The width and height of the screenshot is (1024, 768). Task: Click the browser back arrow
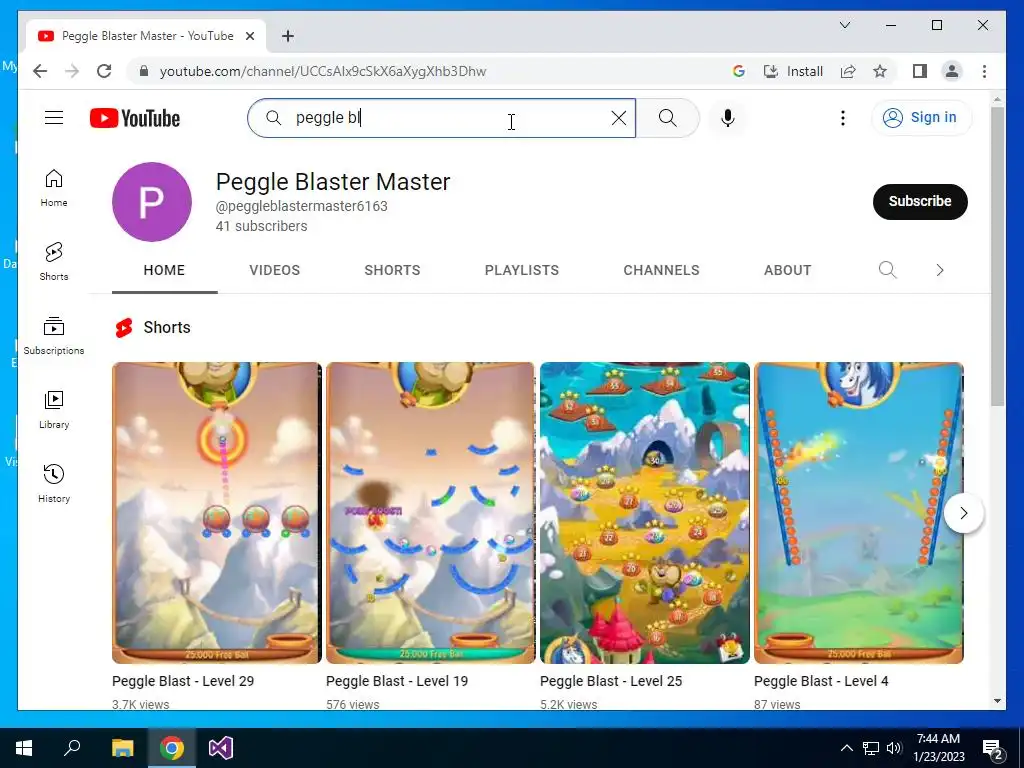point(40,71)
